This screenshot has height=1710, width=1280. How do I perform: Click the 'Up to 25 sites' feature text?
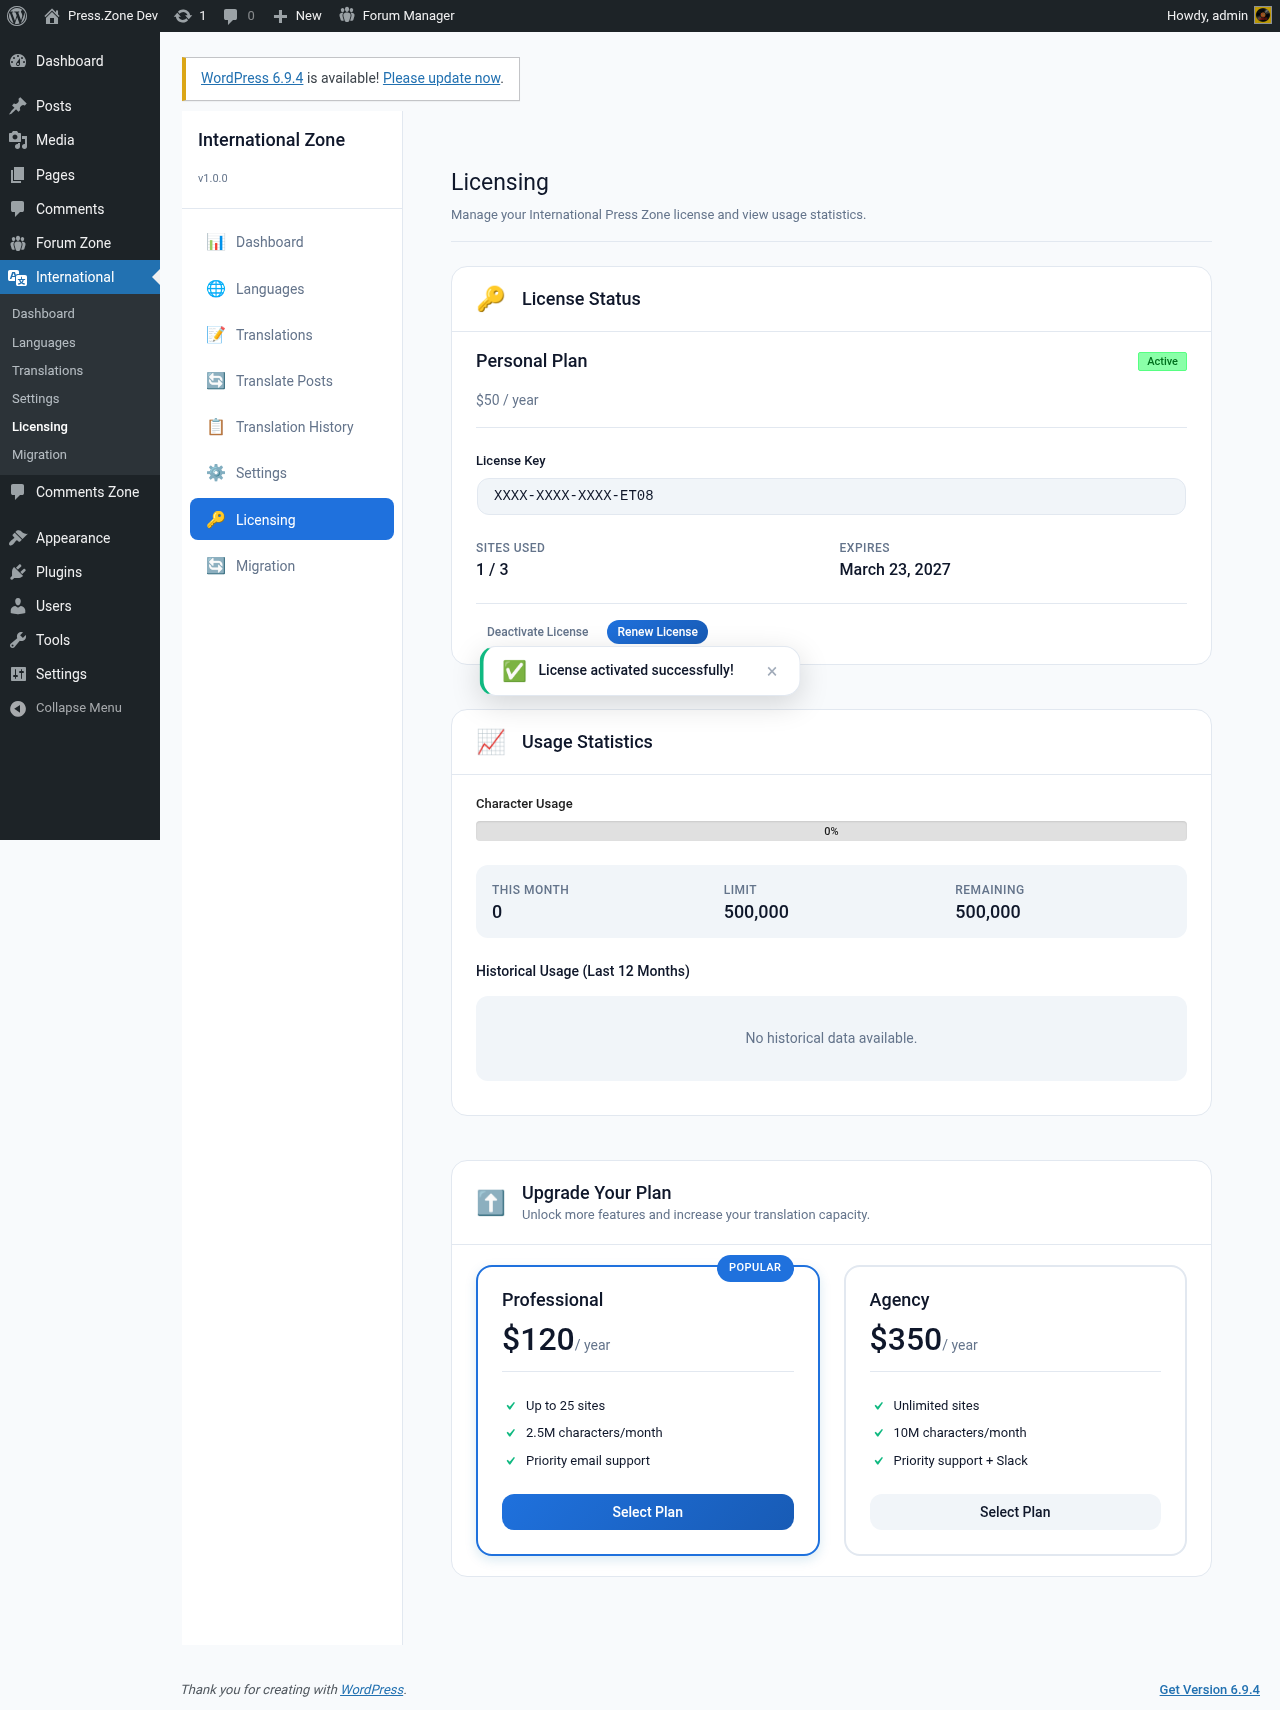click(565, 1406)
